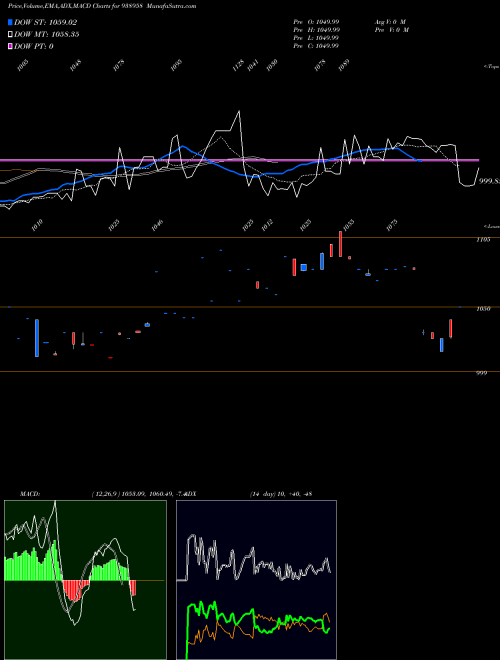Click the 1050 candlestick axis label

click(483, 309)
